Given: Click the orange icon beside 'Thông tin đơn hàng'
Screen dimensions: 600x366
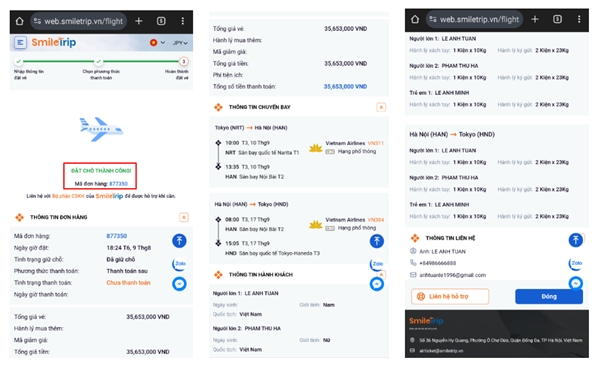Looking at the screenshot, I should pos(19,217).
